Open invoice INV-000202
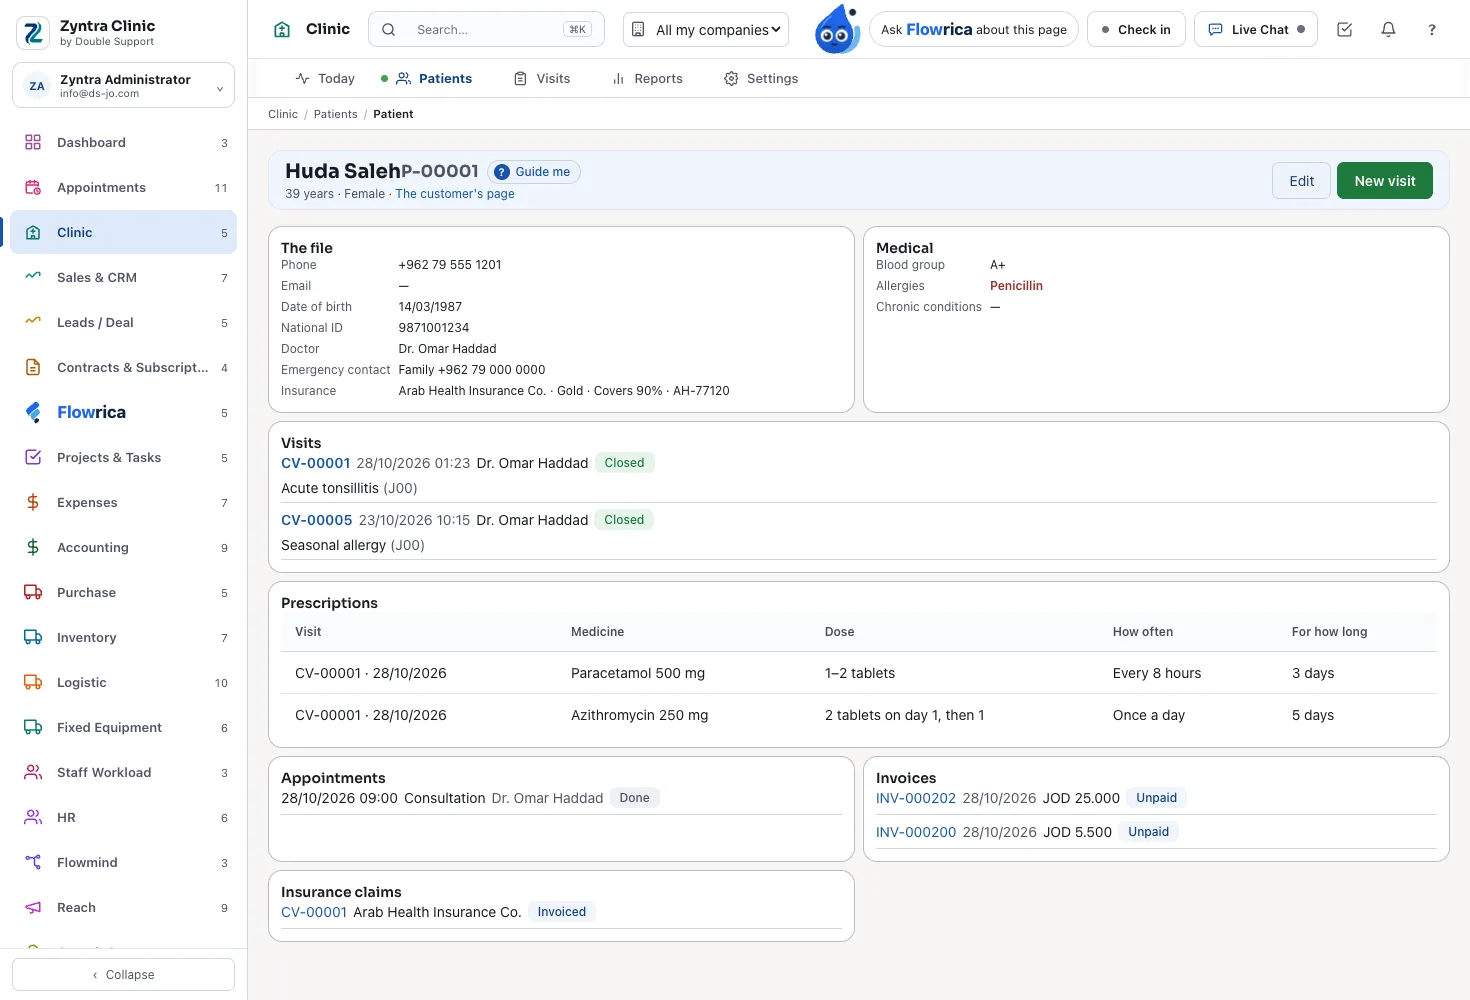Image resolution: width=1470 pixels, height=1000 pixels. [916, 798]
